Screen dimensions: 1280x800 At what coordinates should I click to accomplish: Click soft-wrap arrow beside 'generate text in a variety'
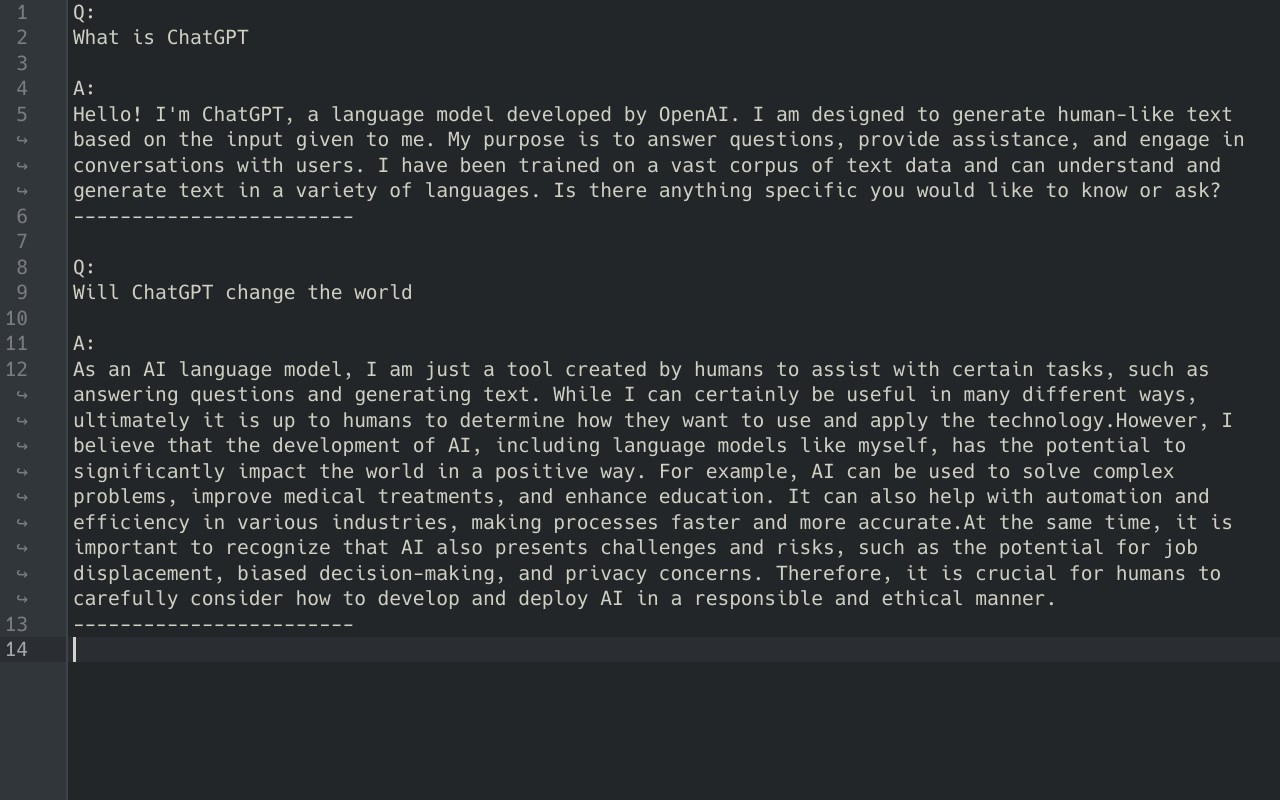pos(22,191)
